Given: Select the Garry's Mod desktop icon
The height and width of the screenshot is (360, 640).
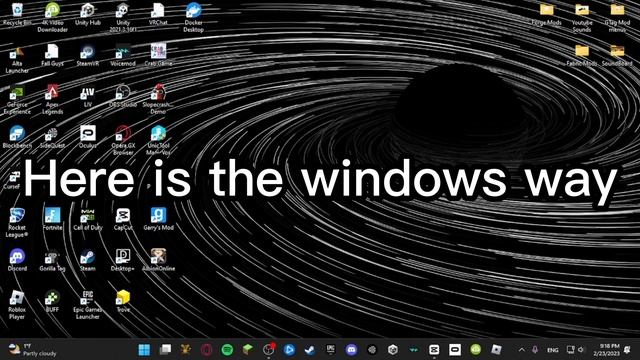Looking at the screenshot, I should coord(158,220).
